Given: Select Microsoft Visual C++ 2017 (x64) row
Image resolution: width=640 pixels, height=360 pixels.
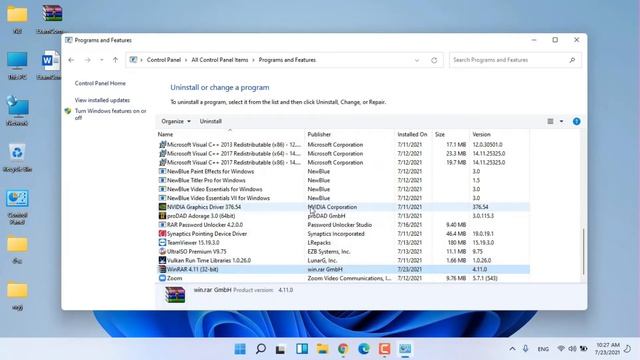Looking at the screenshot, I should tap(343, 153).
